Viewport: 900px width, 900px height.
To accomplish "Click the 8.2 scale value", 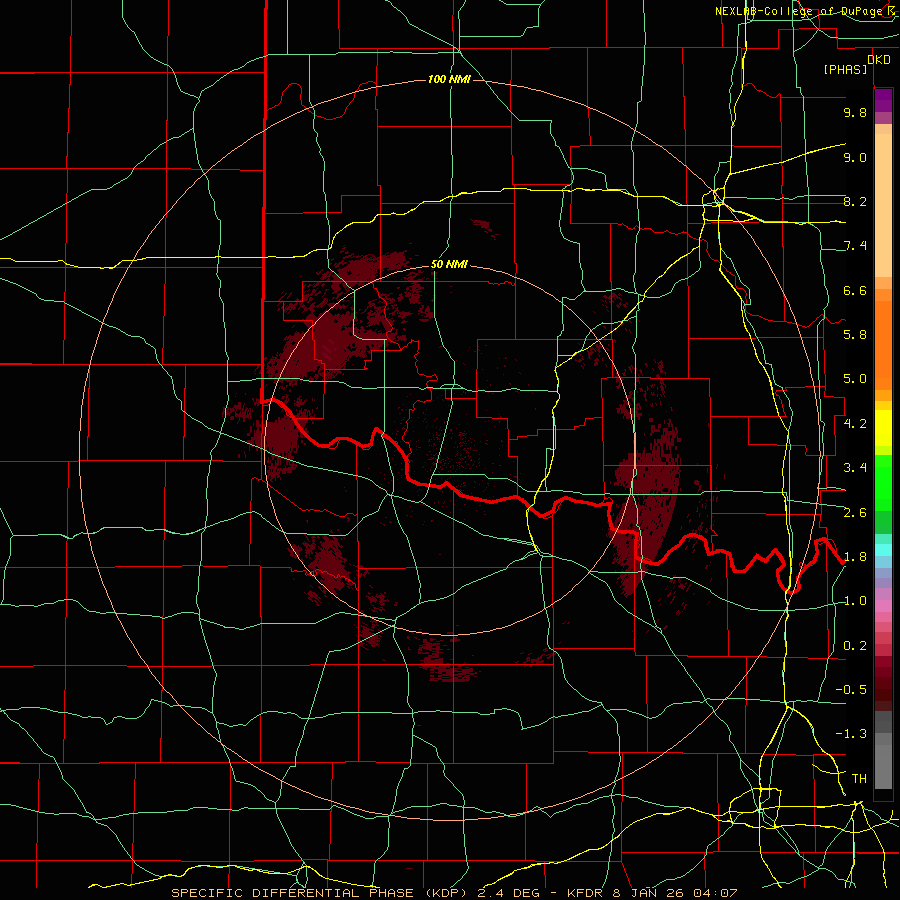I will 855,201.
